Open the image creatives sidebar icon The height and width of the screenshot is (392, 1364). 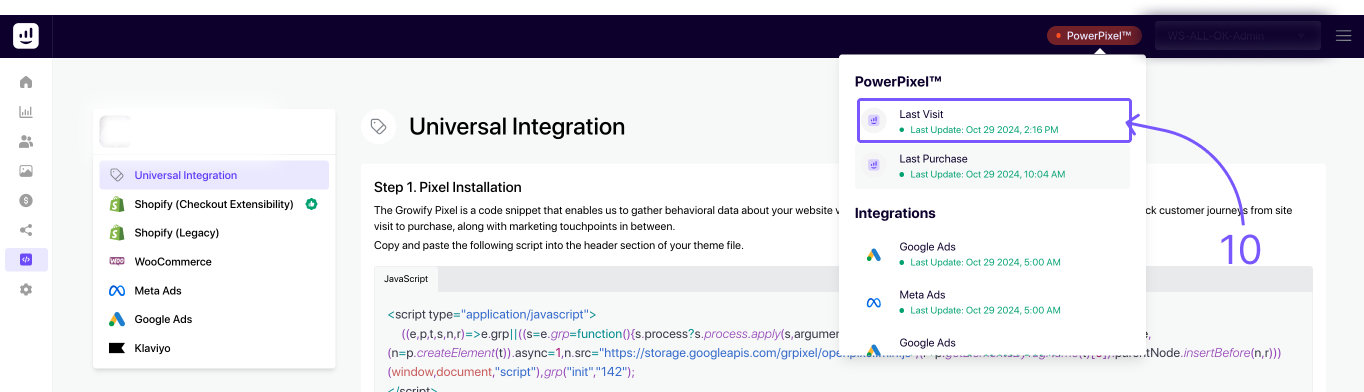[x=26, y=171]
